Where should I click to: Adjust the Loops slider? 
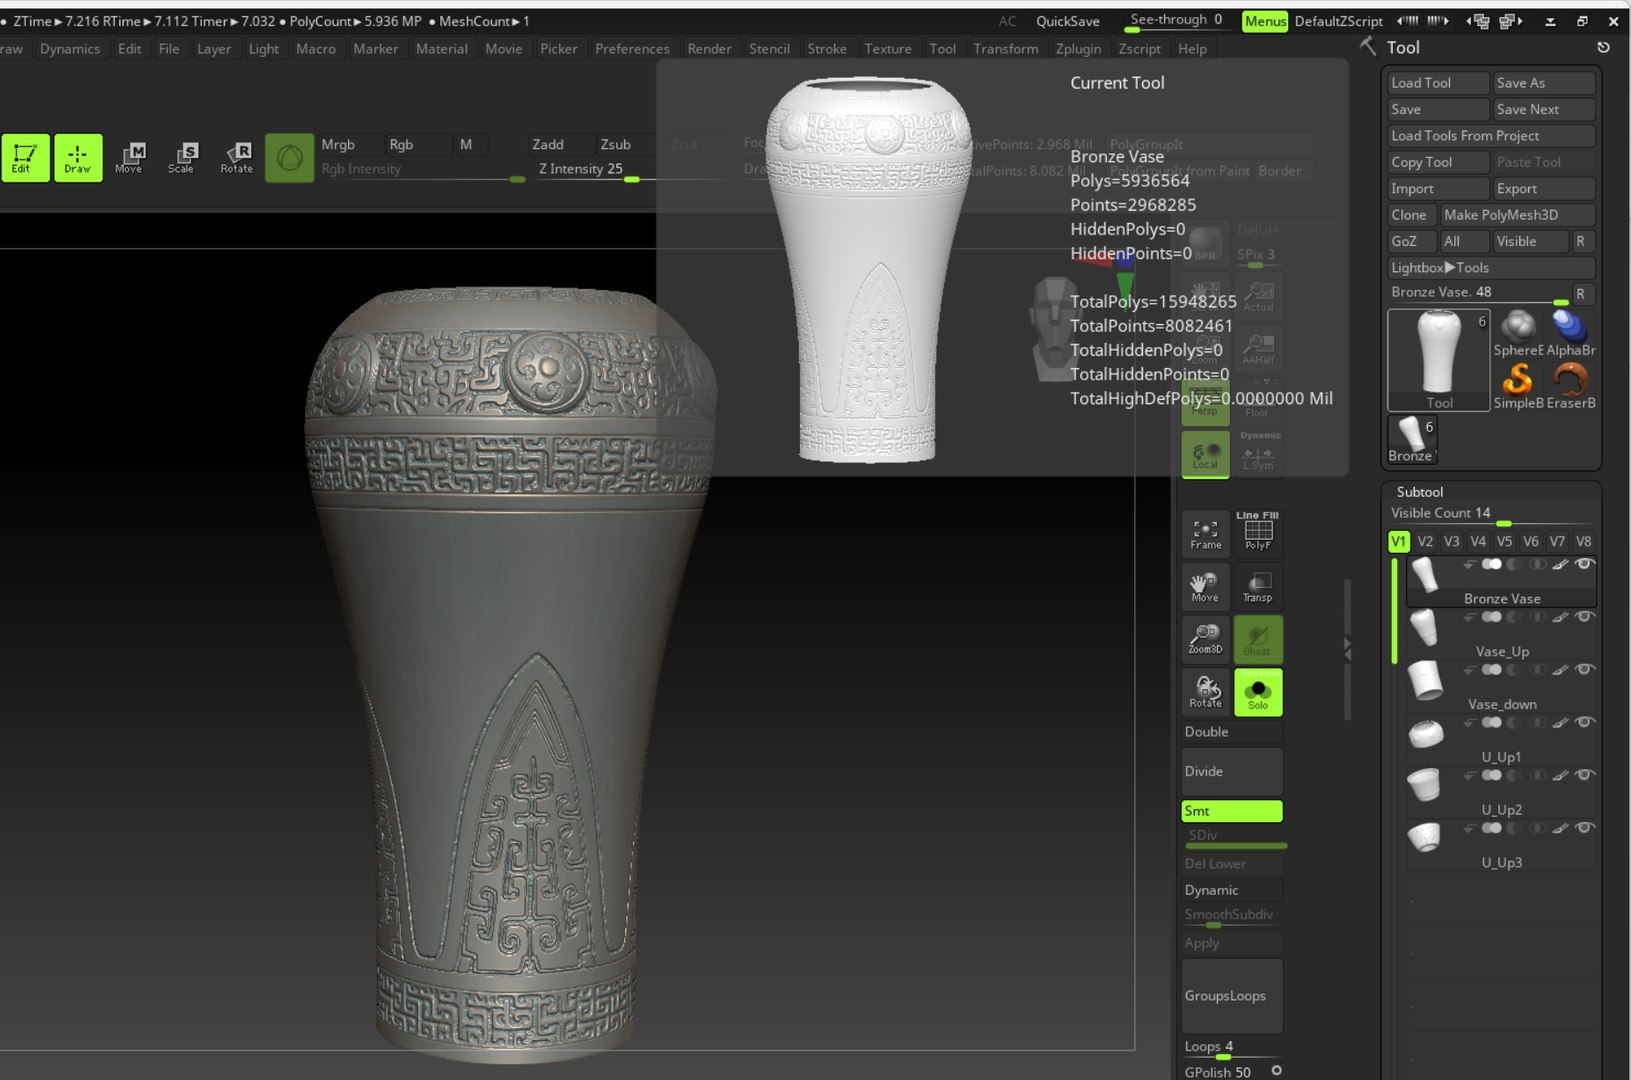[x=1231, y=1048]
